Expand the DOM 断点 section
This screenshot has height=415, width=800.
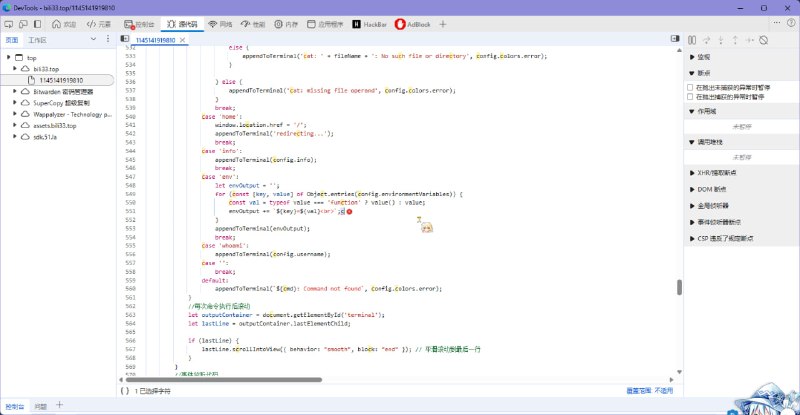[x=710, y=189]
